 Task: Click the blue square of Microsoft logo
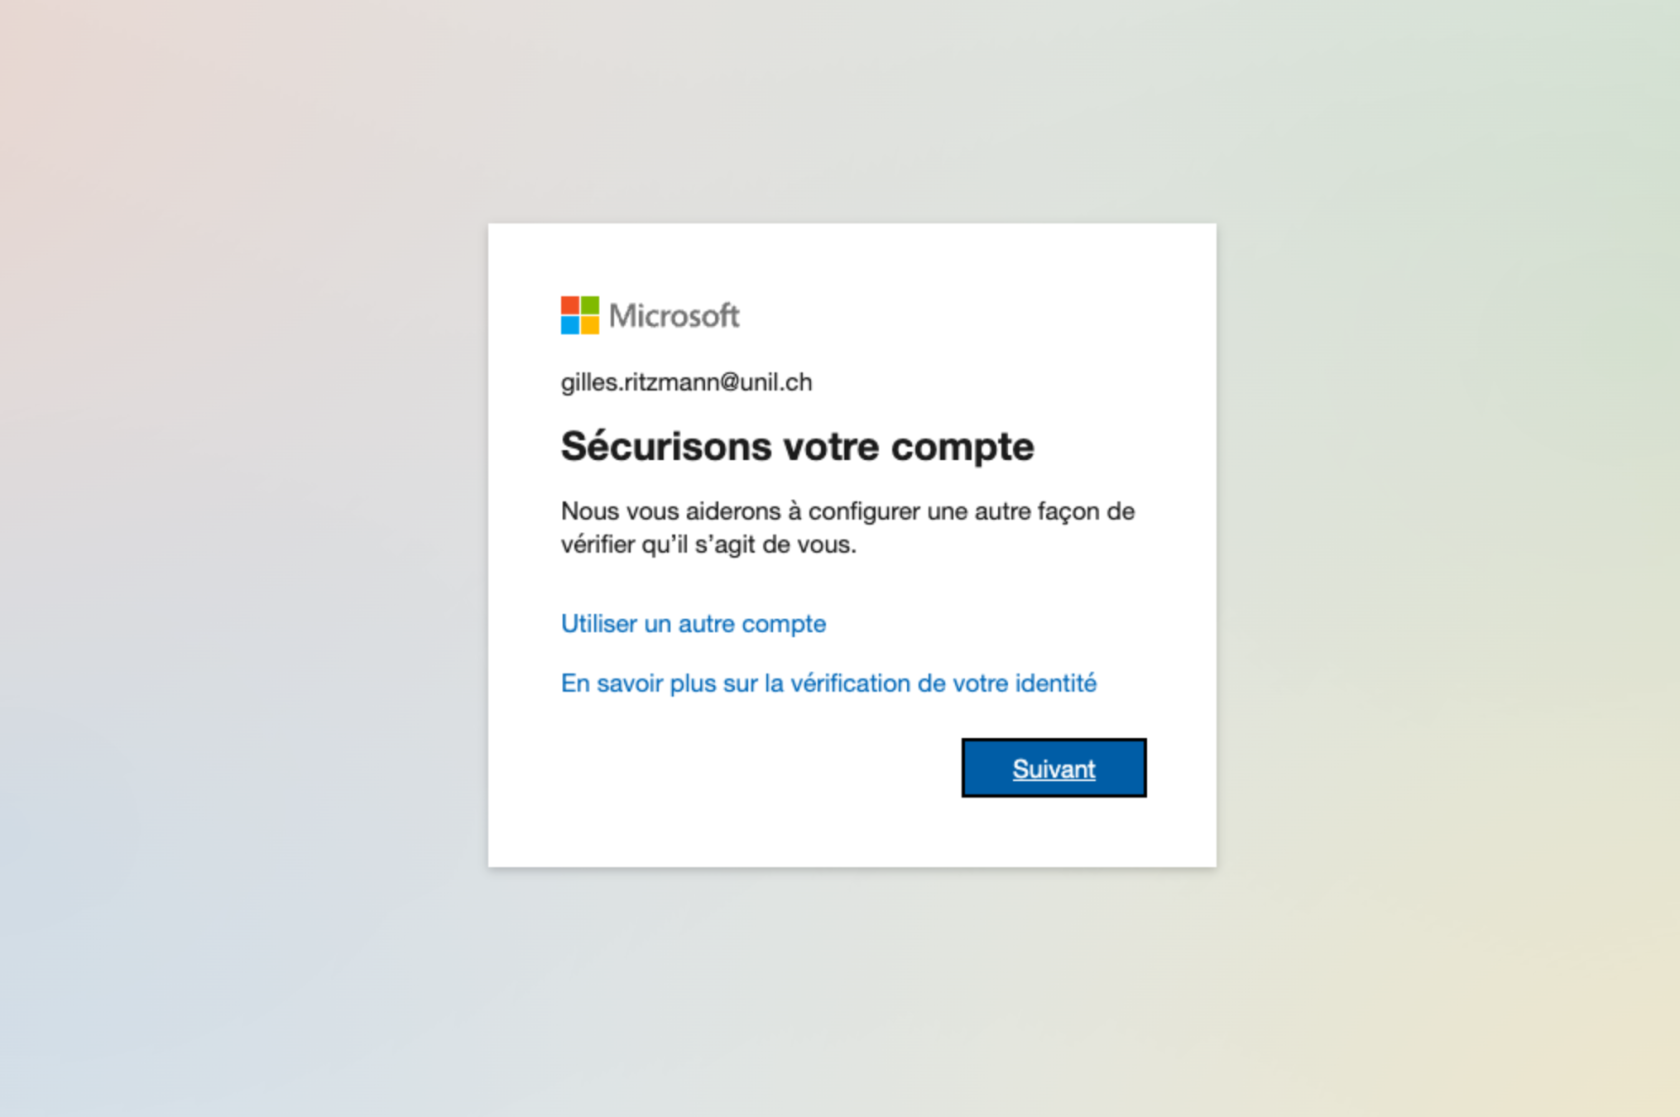point(570,325)
